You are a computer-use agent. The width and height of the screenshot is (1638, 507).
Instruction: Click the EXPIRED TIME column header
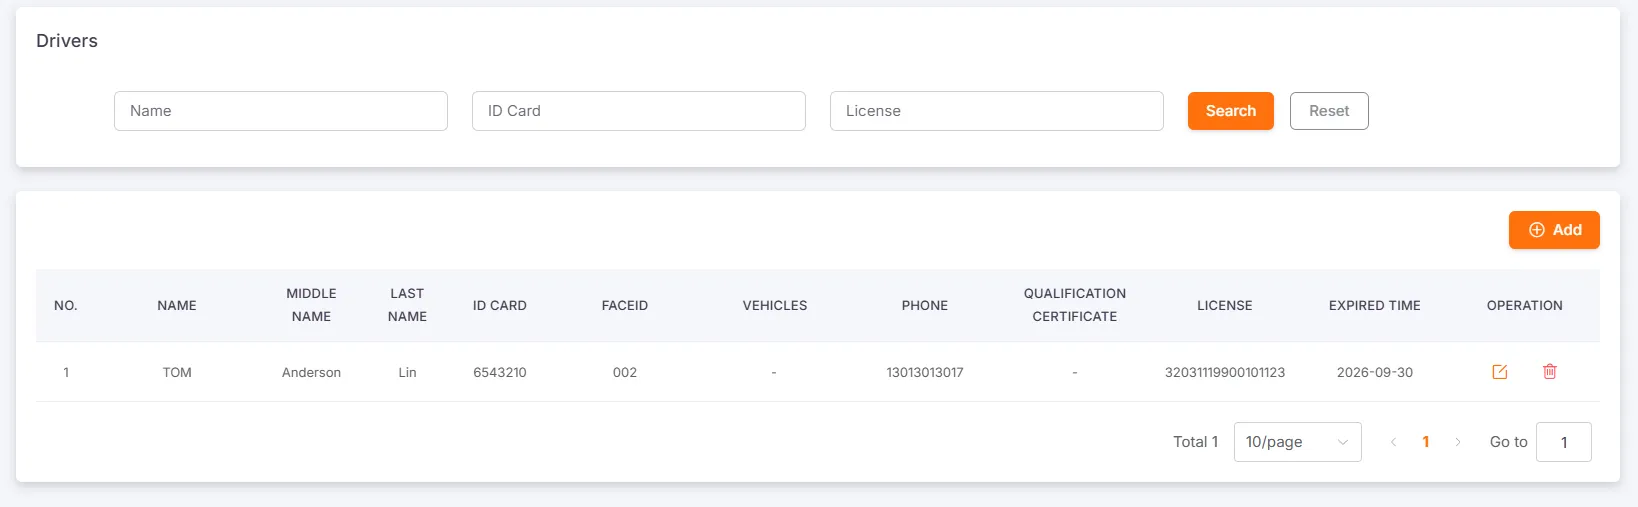1375,306
